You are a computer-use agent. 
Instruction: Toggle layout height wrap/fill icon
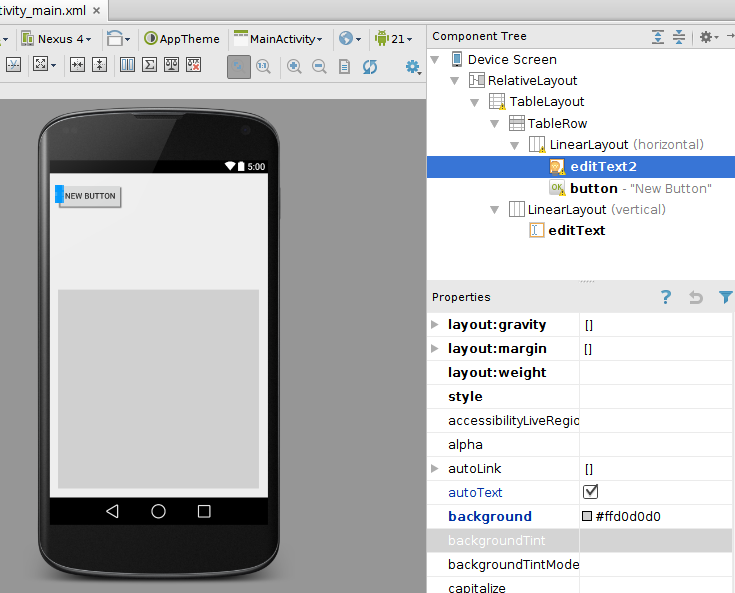pos(99,65)
